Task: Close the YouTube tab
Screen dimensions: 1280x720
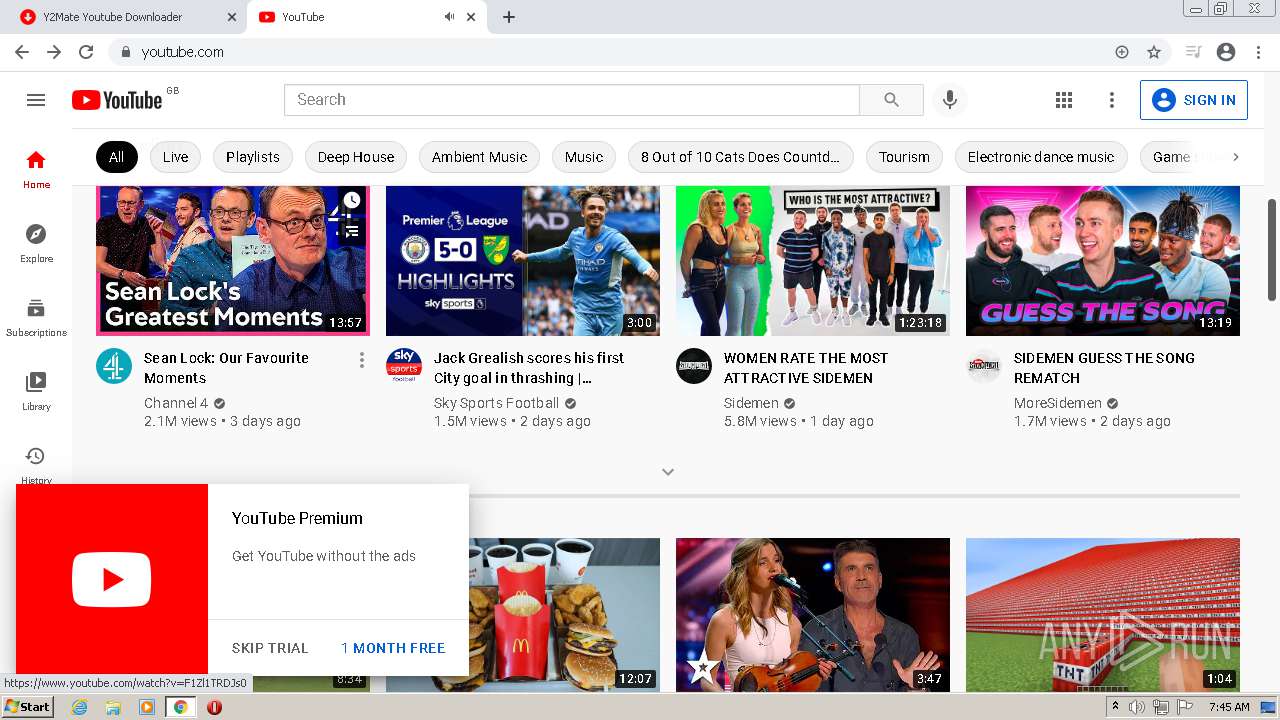Action: point(471,17)
